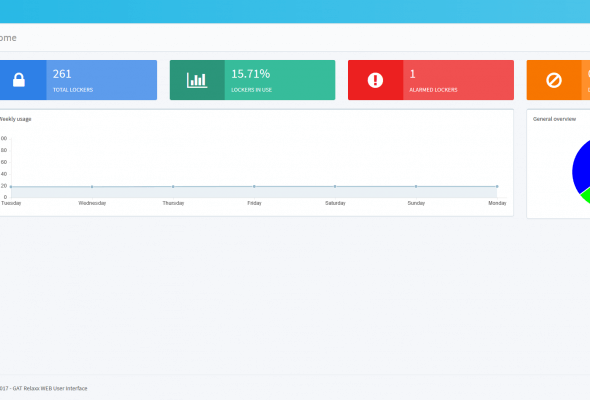Click the prohibited circle icon on orange card

click(554, 80)
